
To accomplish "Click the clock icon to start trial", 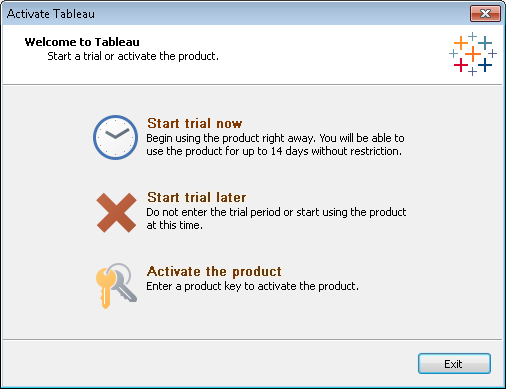I will 115,137.
